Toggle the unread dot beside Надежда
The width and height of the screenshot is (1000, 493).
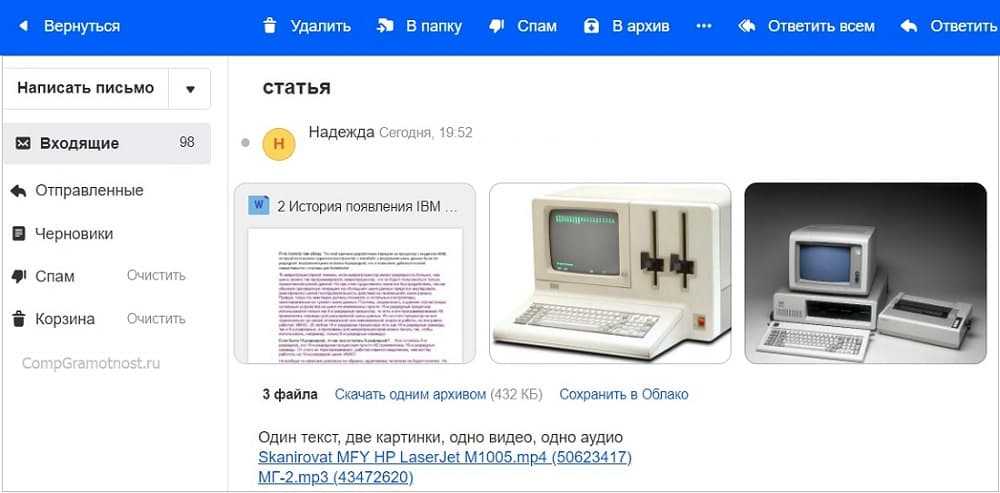click(x=246, y=143)
